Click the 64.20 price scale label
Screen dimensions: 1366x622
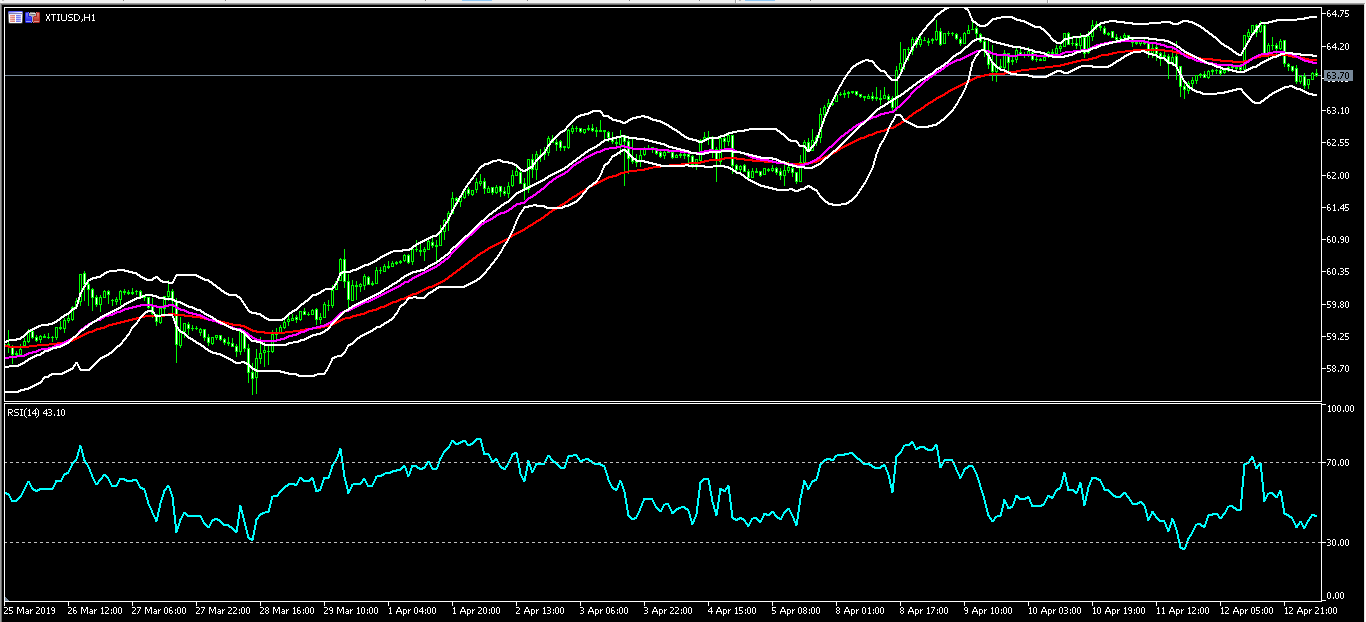pyautogui.click(x=1338, y=47)
